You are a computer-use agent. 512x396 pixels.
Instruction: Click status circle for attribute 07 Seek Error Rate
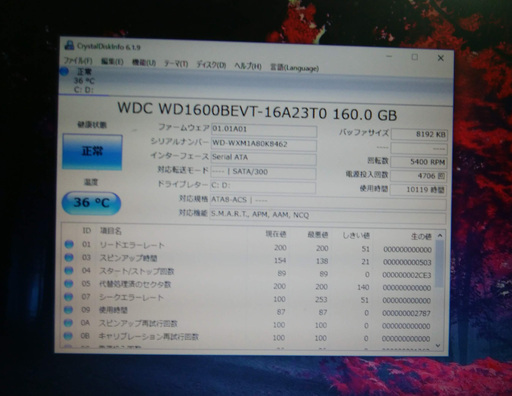(x=68, y=297)
